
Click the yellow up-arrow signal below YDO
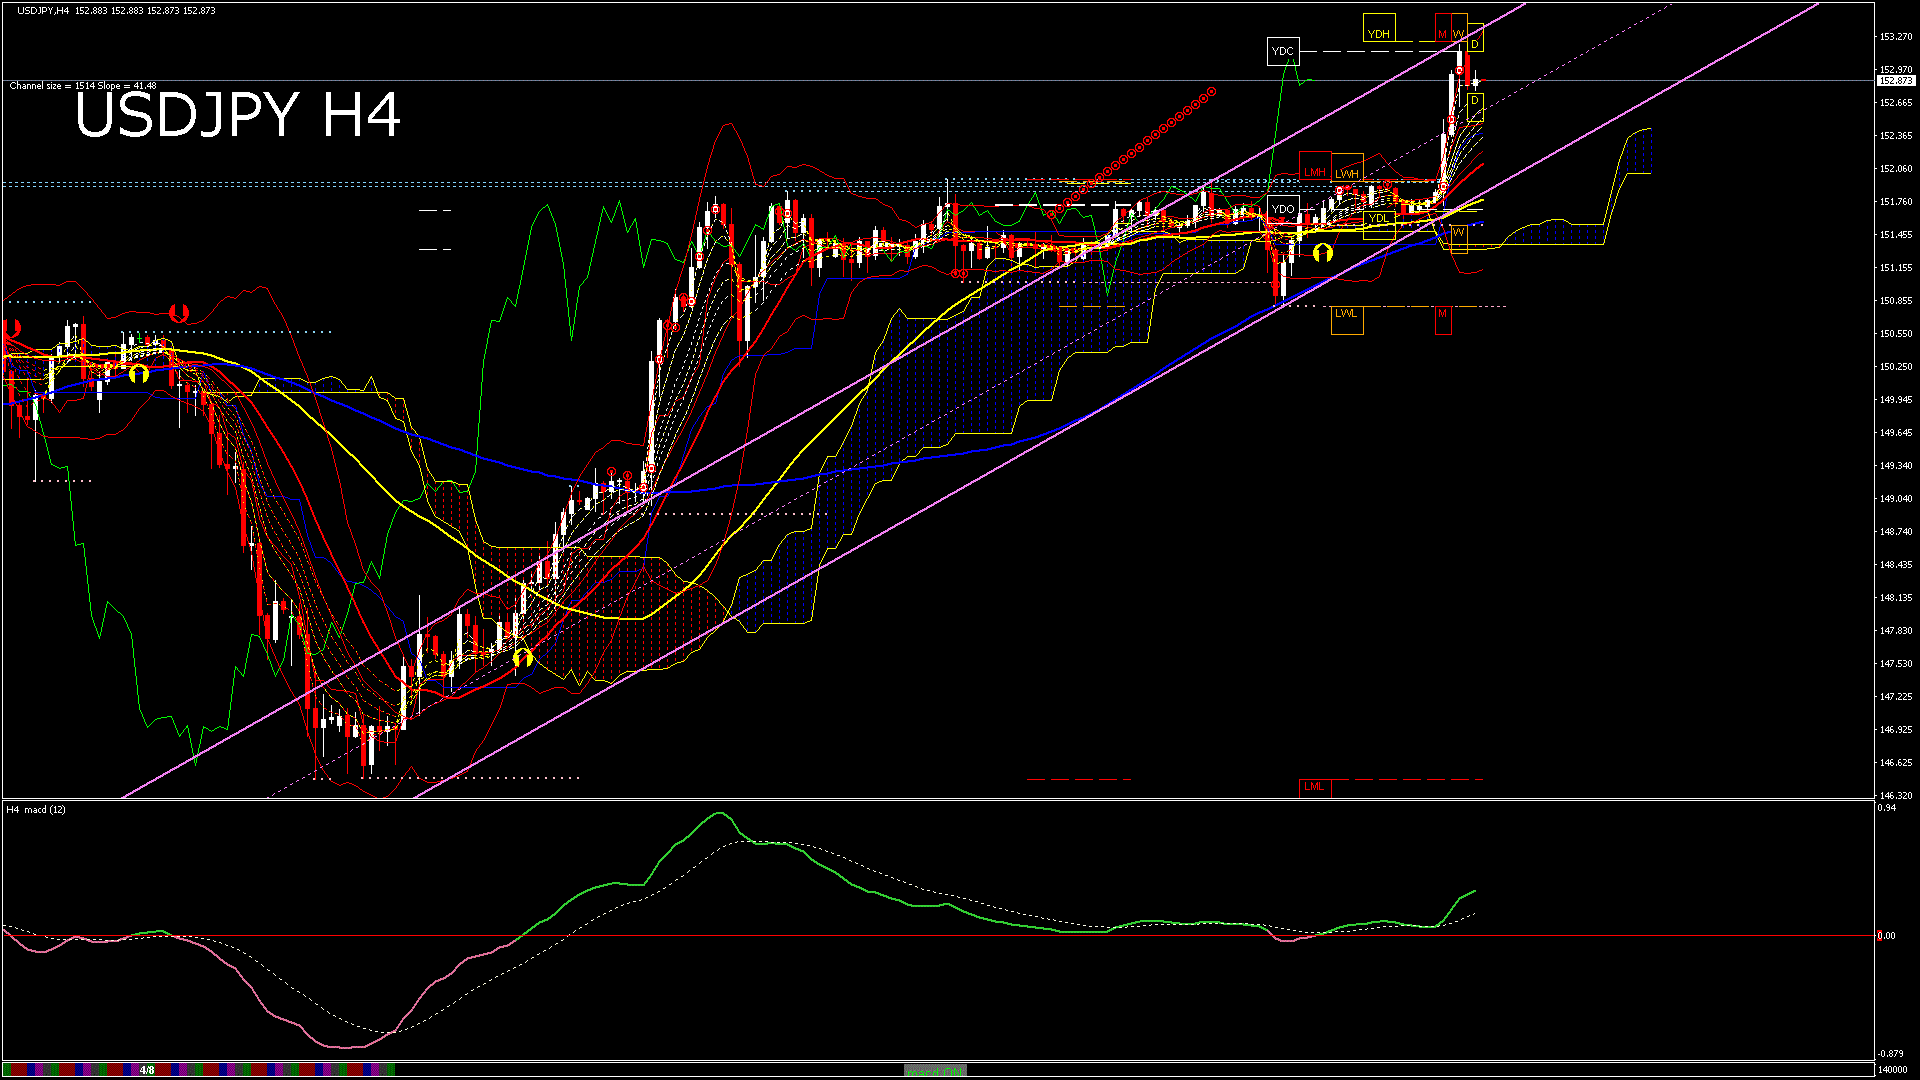click(x=1322, y=252)
